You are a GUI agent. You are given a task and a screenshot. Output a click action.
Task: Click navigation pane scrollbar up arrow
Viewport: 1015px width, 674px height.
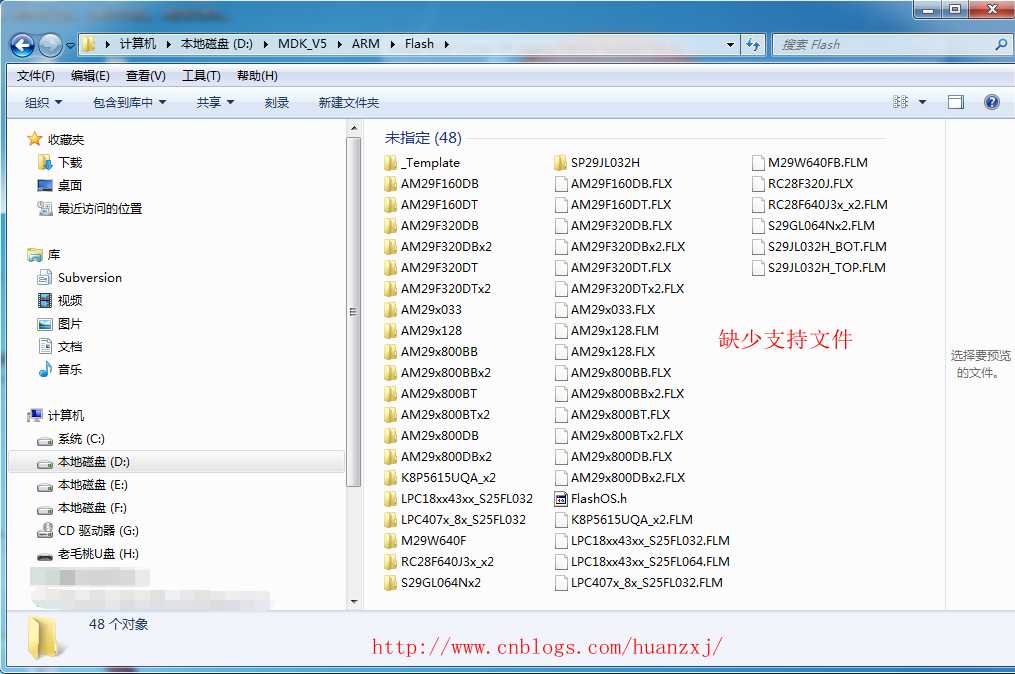coord(353,128)
